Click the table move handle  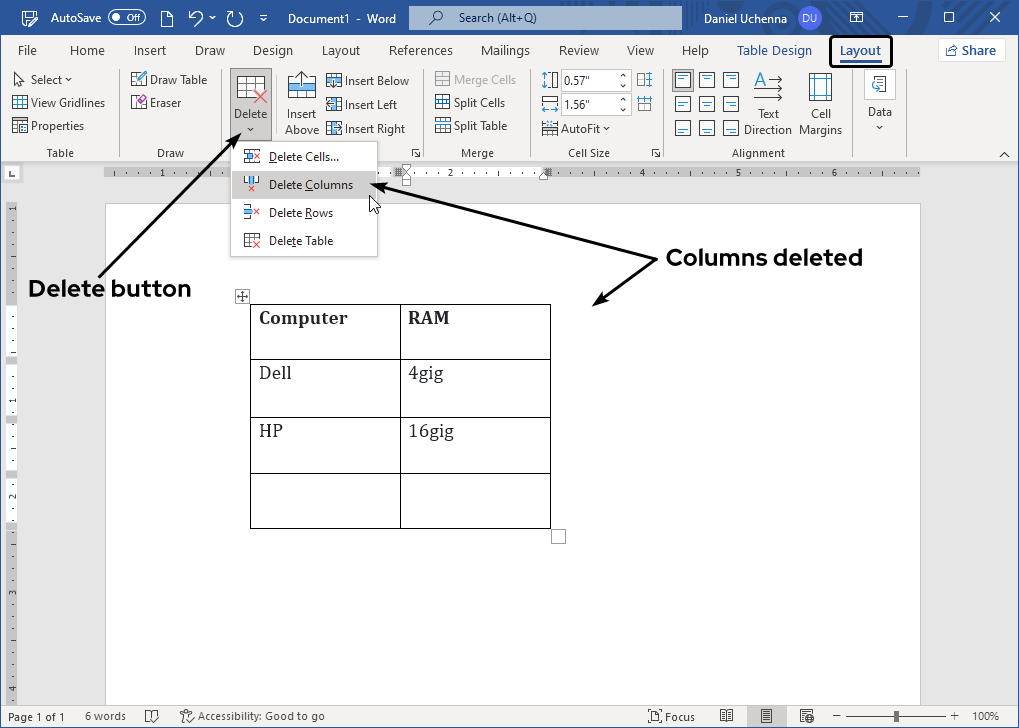tap(241, 296)
